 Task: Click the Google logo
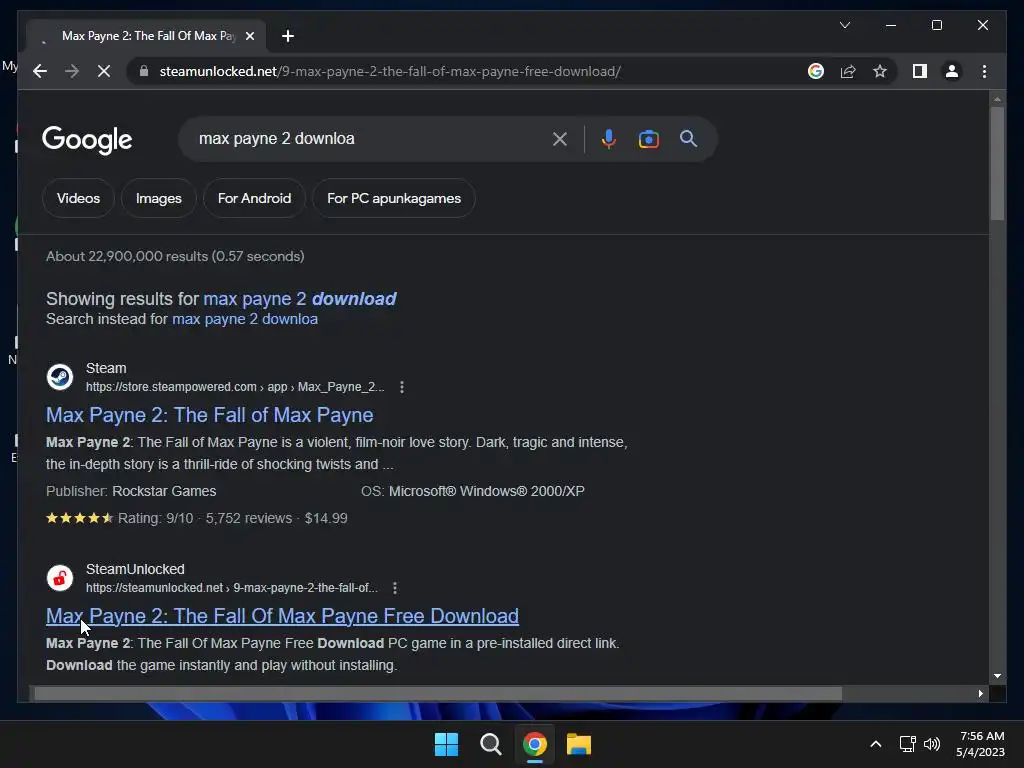87,140
